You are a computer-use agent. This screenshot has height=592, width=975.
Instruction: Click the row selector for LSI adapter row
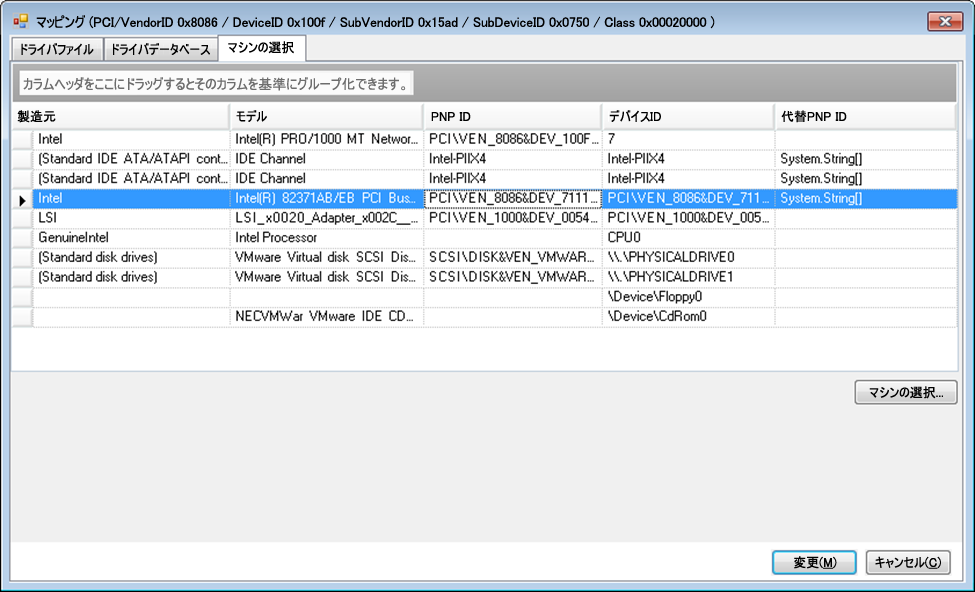click(22, 218)
